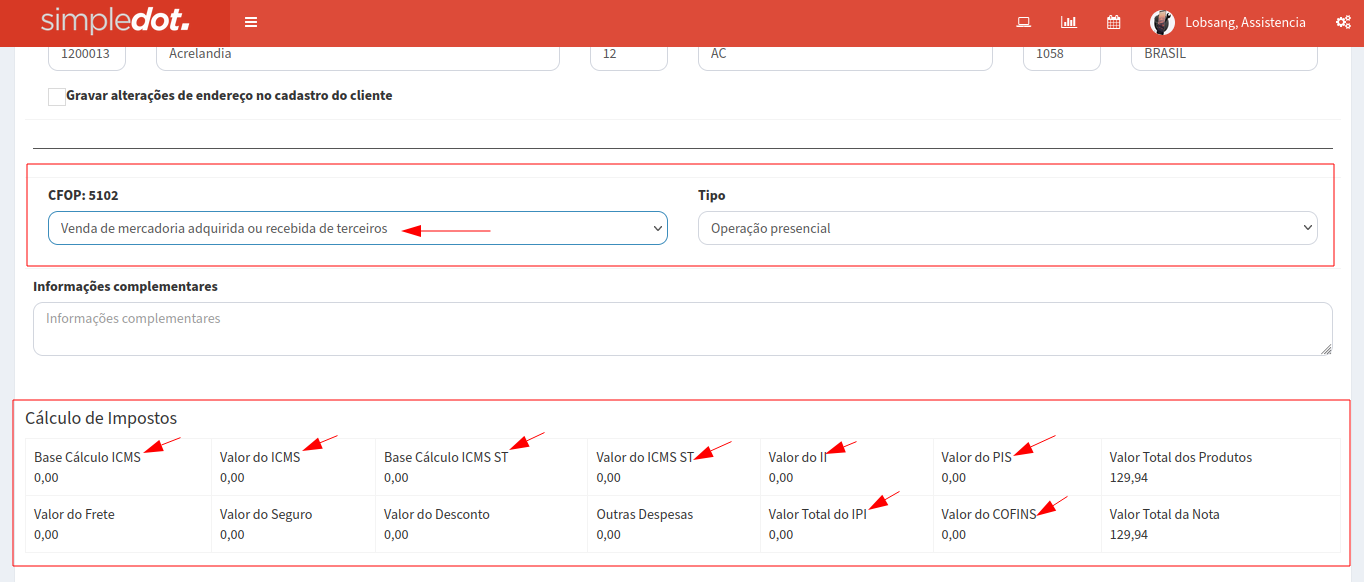Click the city code field 1200013
Image resolution: width=1364 pixels, height=582 pixels.
[x=87, y=56]
